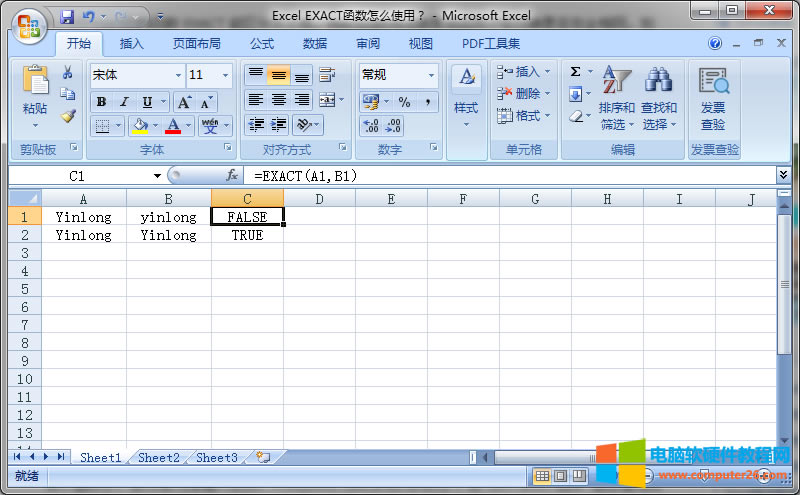Image resolution: width=800 pixels, height=495 pixels.
Task: Click the Paste clipboard icon
Action: click(35, 80)
